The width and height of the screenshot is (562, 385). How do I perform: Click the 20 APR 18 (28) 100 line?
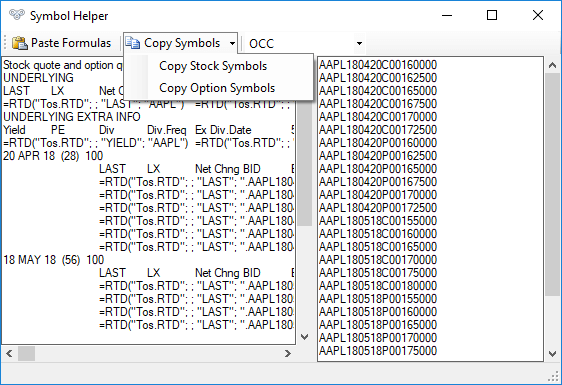click(x=53, y=156)
